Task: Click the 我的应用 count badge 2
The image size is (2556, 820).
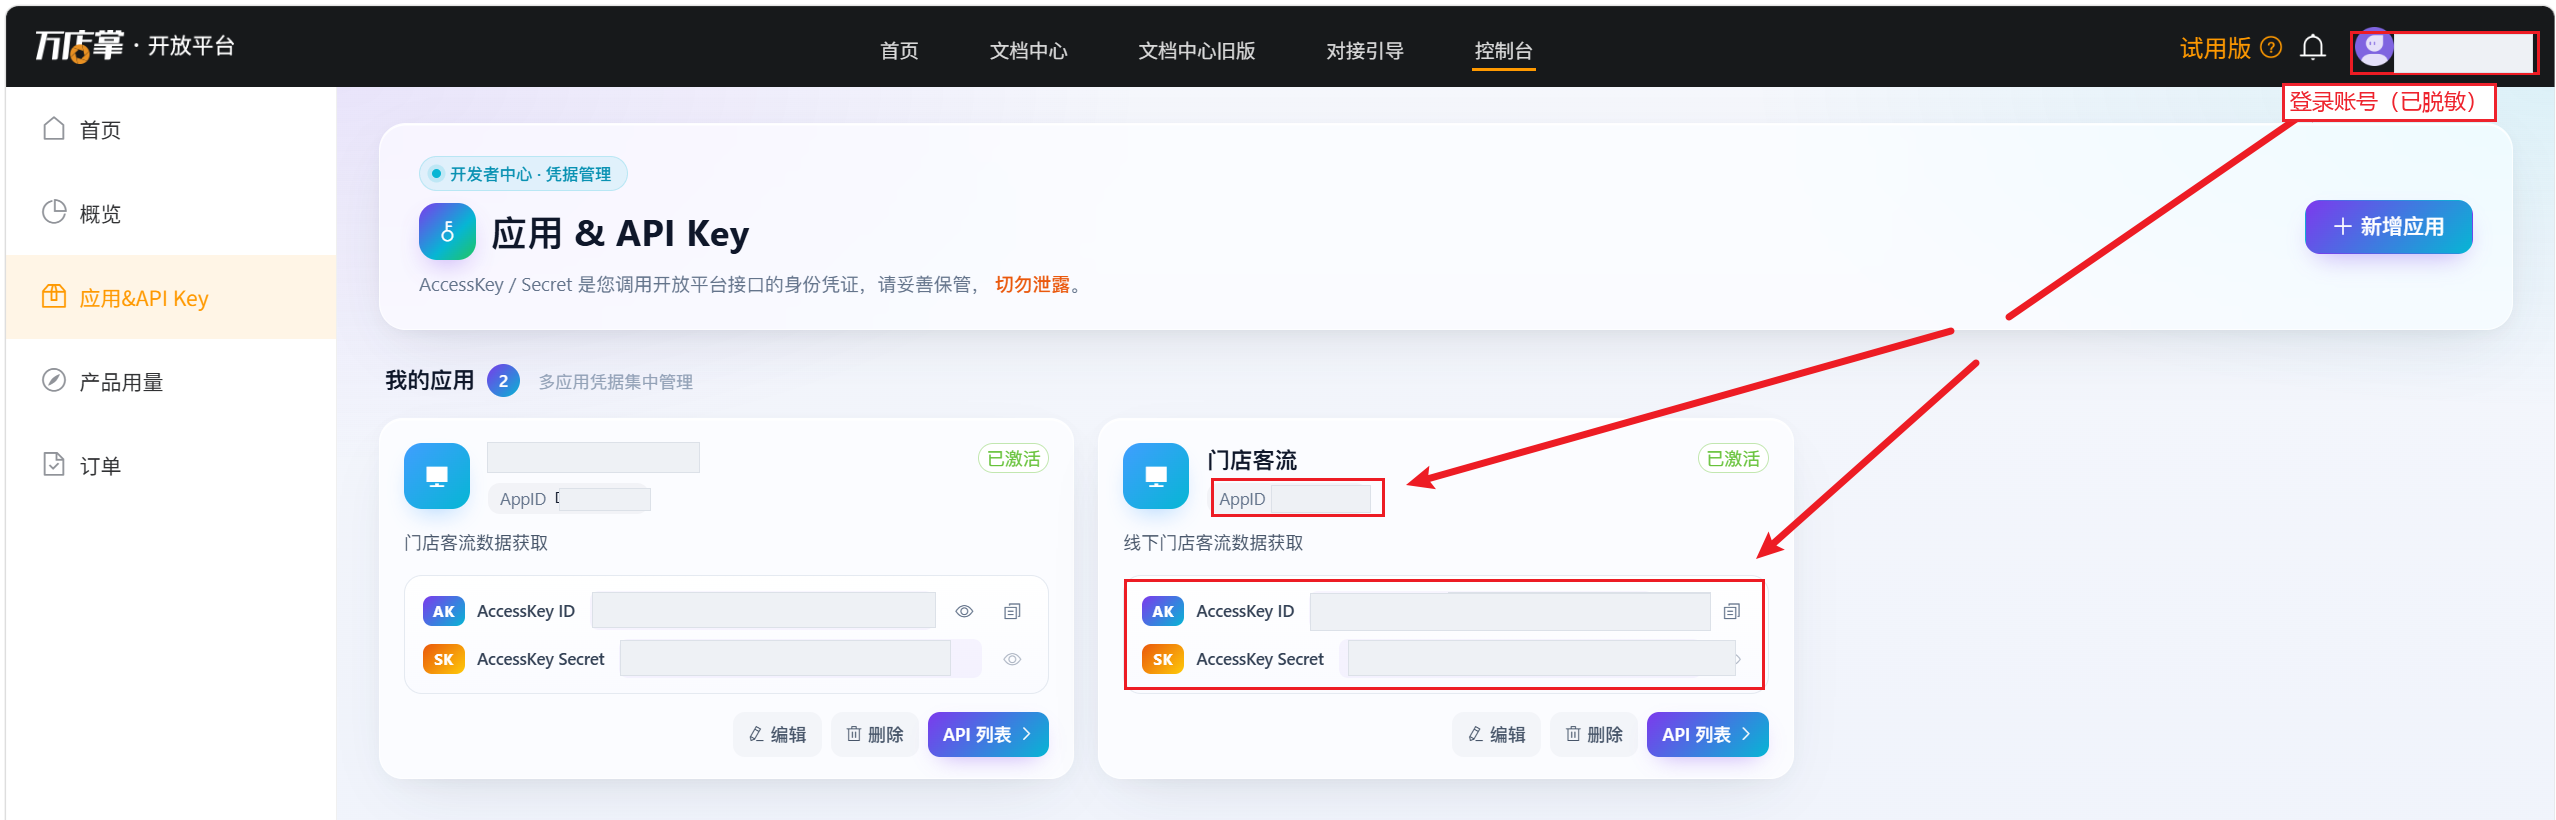Action: 503,381
